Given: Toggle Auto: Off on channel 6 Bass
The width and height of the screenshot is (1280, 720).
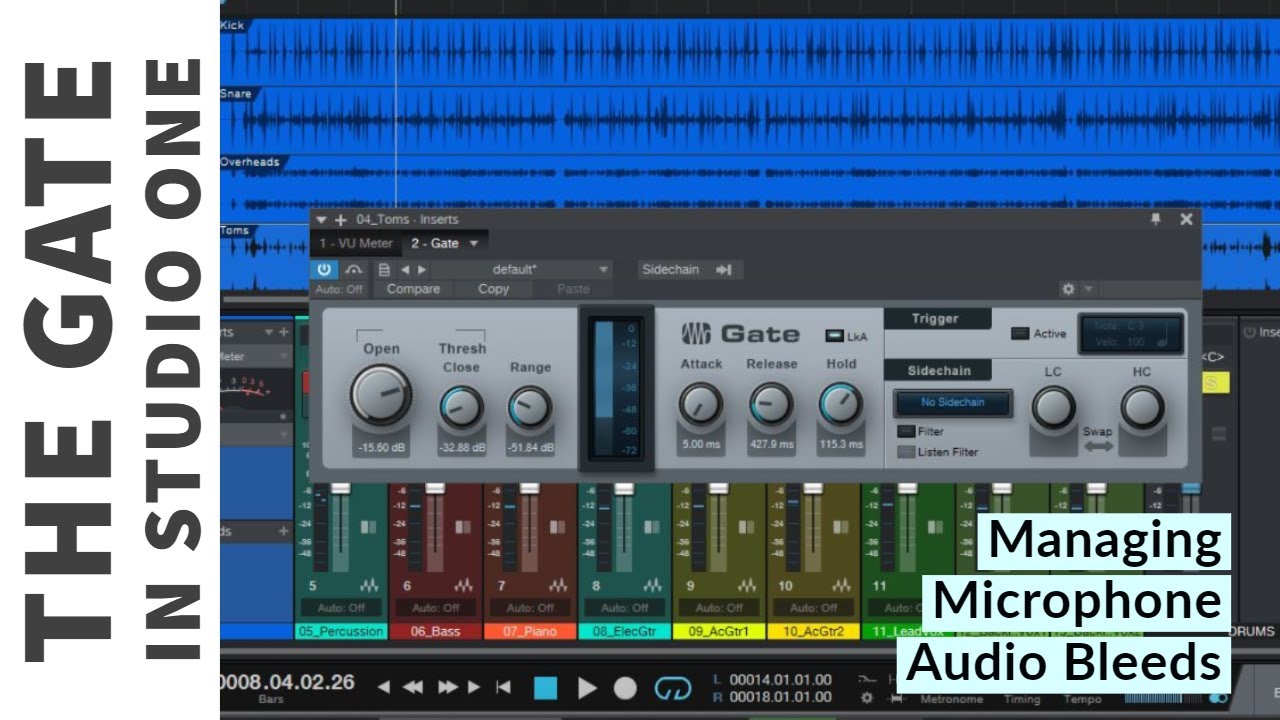Looking at the screenshot, I should tap(436, 607).
